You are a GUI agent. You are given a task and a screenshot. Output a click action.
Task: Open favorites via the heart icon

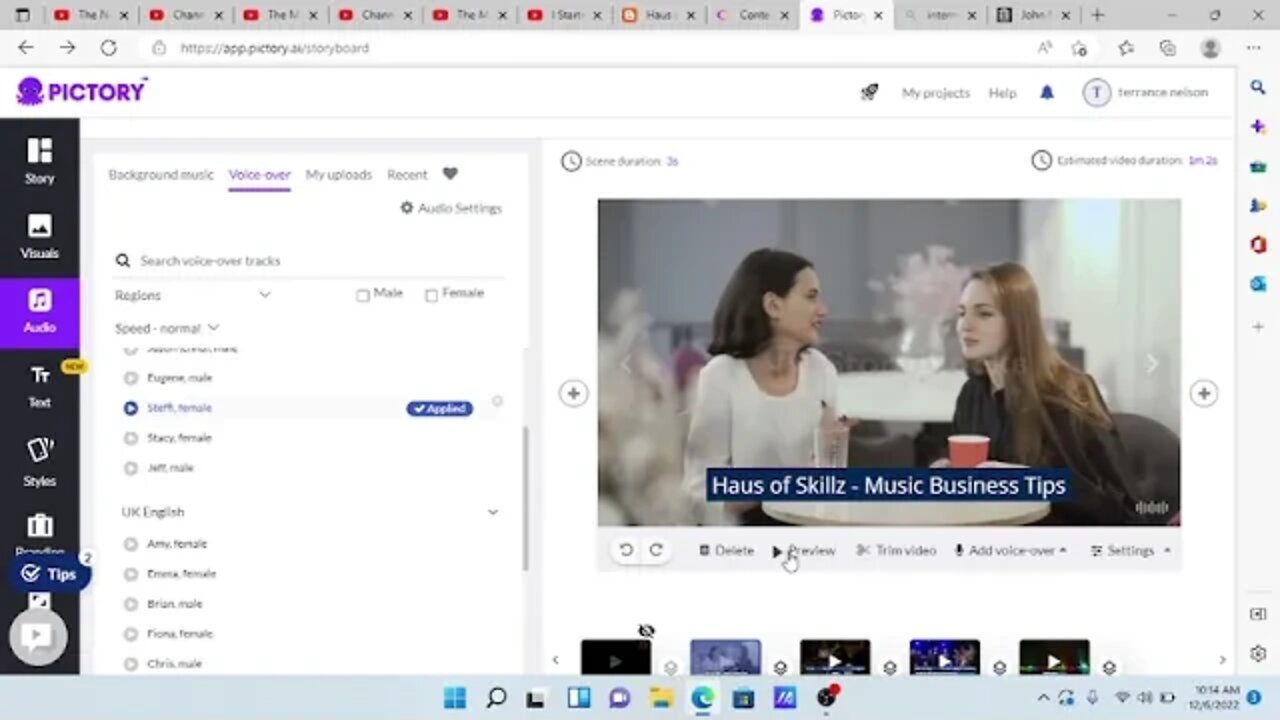point(450,174)
